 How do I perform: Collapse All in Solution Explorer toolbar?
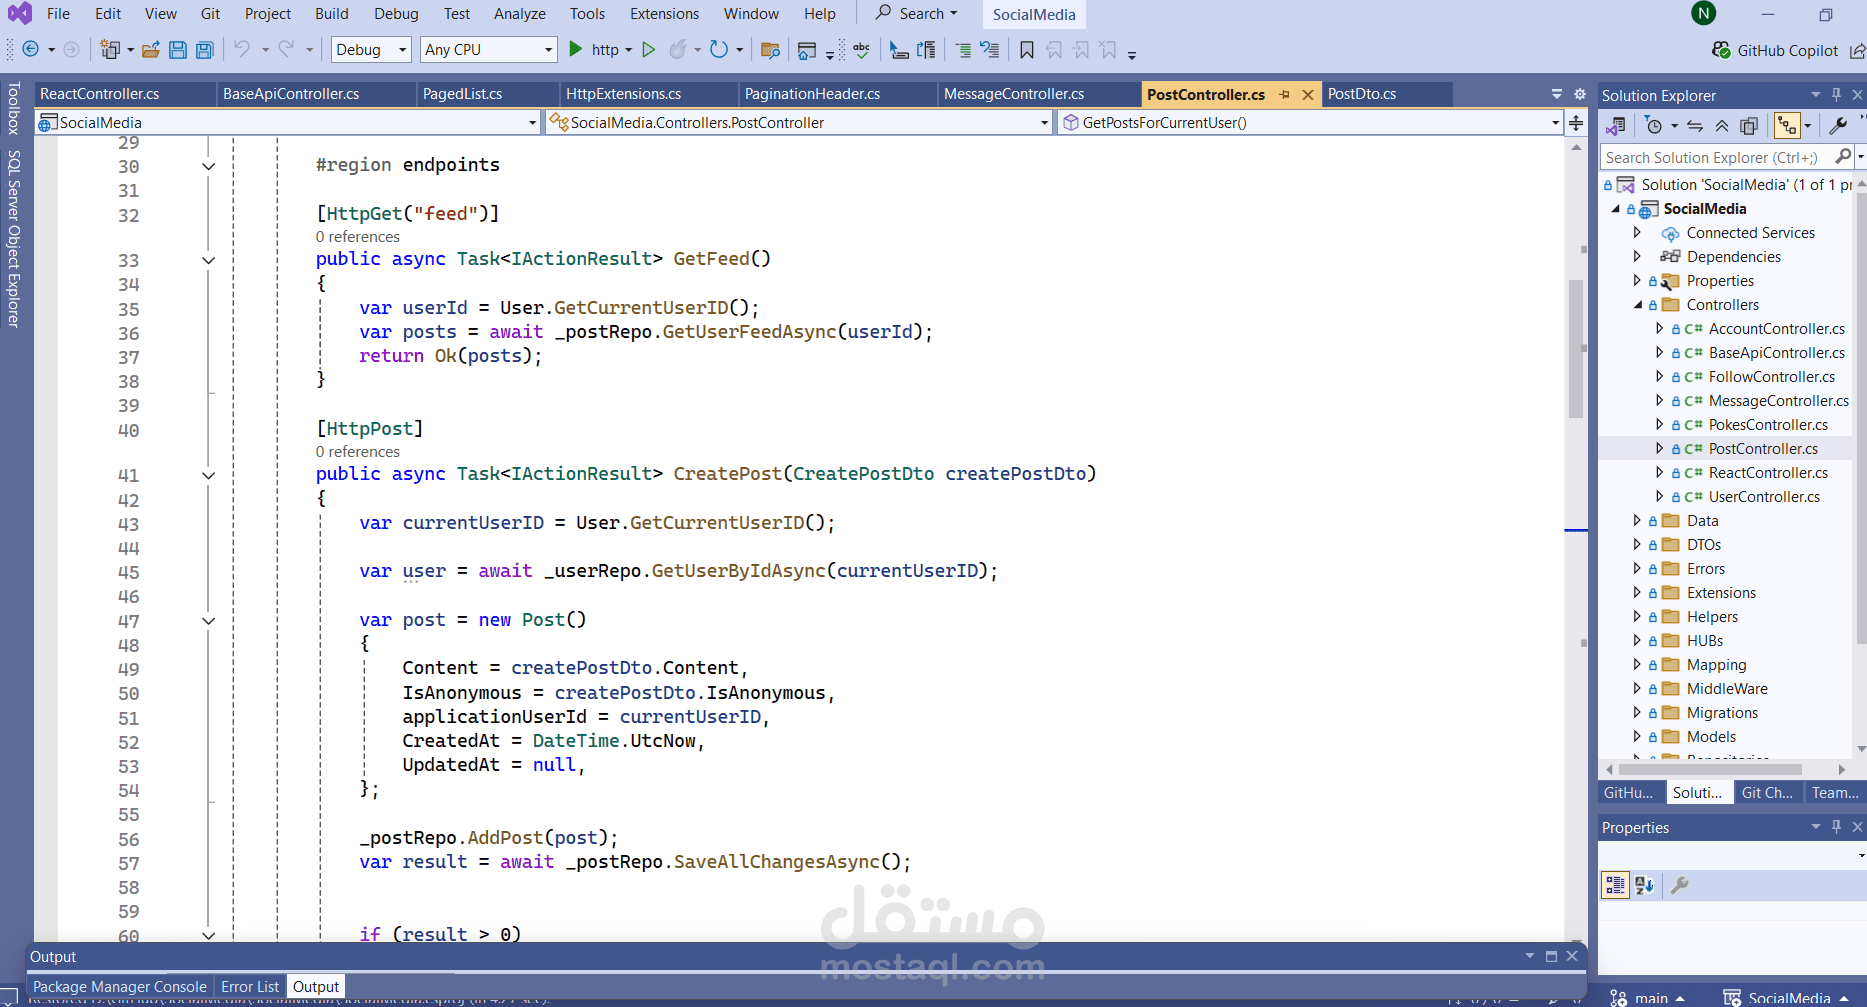tap(1722, 126)
